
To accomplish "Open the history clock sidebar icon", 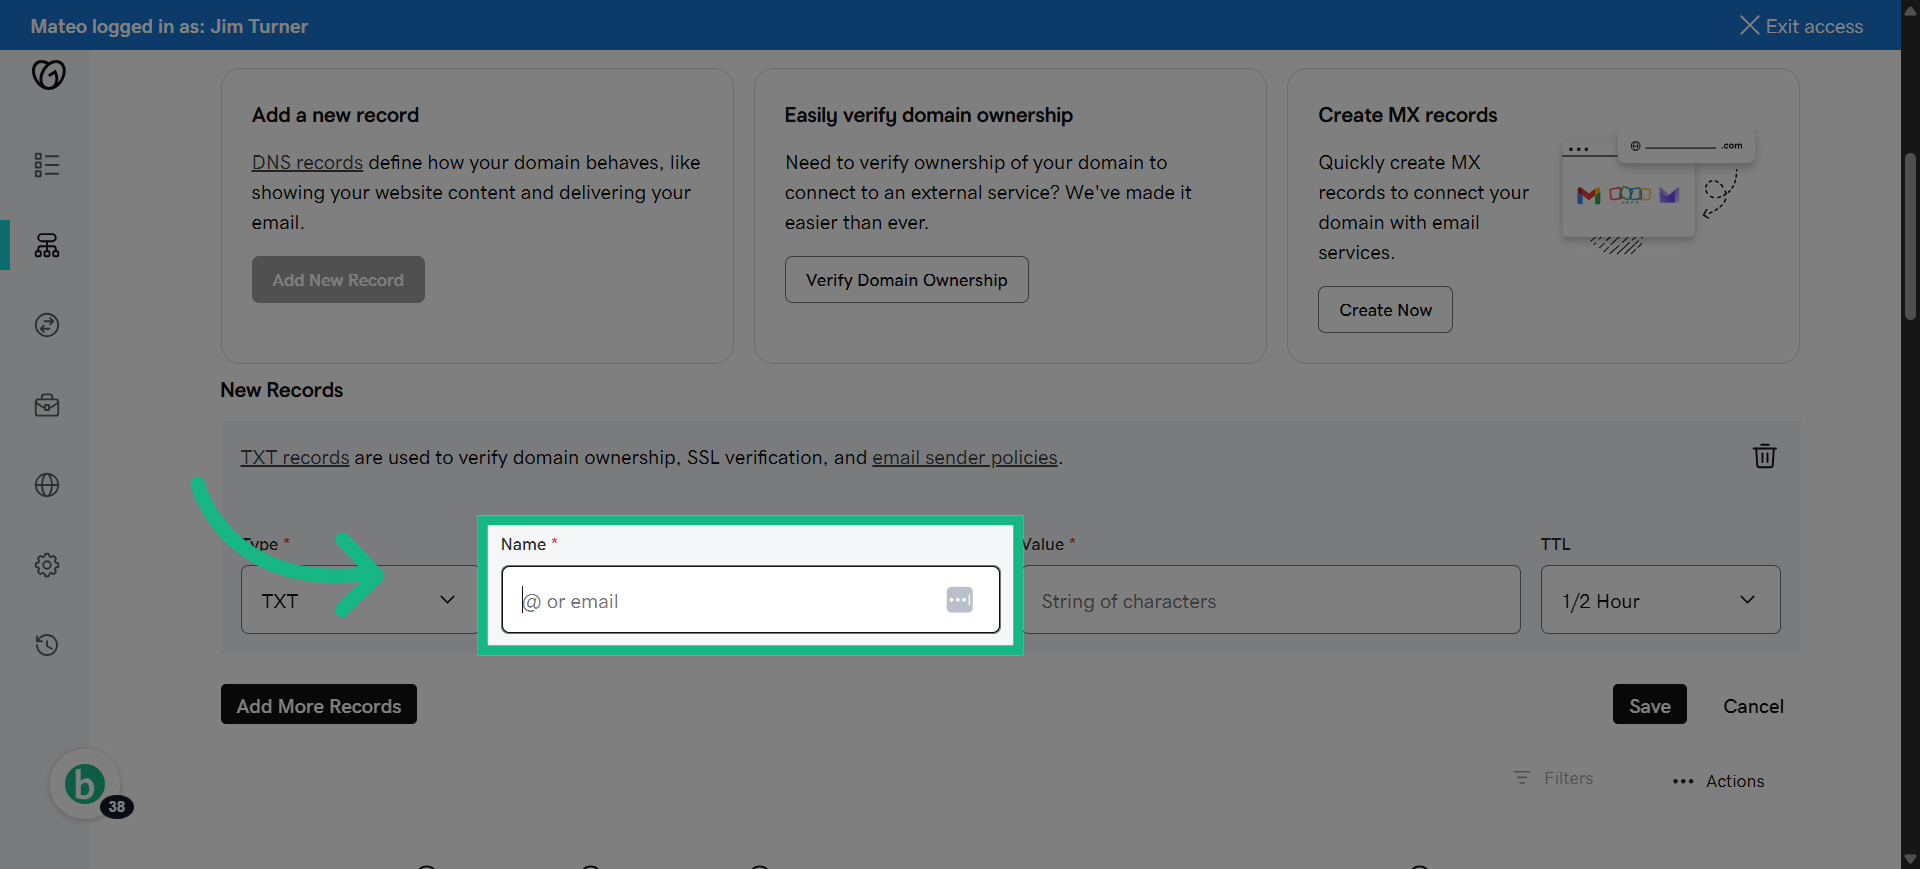I will click(47, 645).
